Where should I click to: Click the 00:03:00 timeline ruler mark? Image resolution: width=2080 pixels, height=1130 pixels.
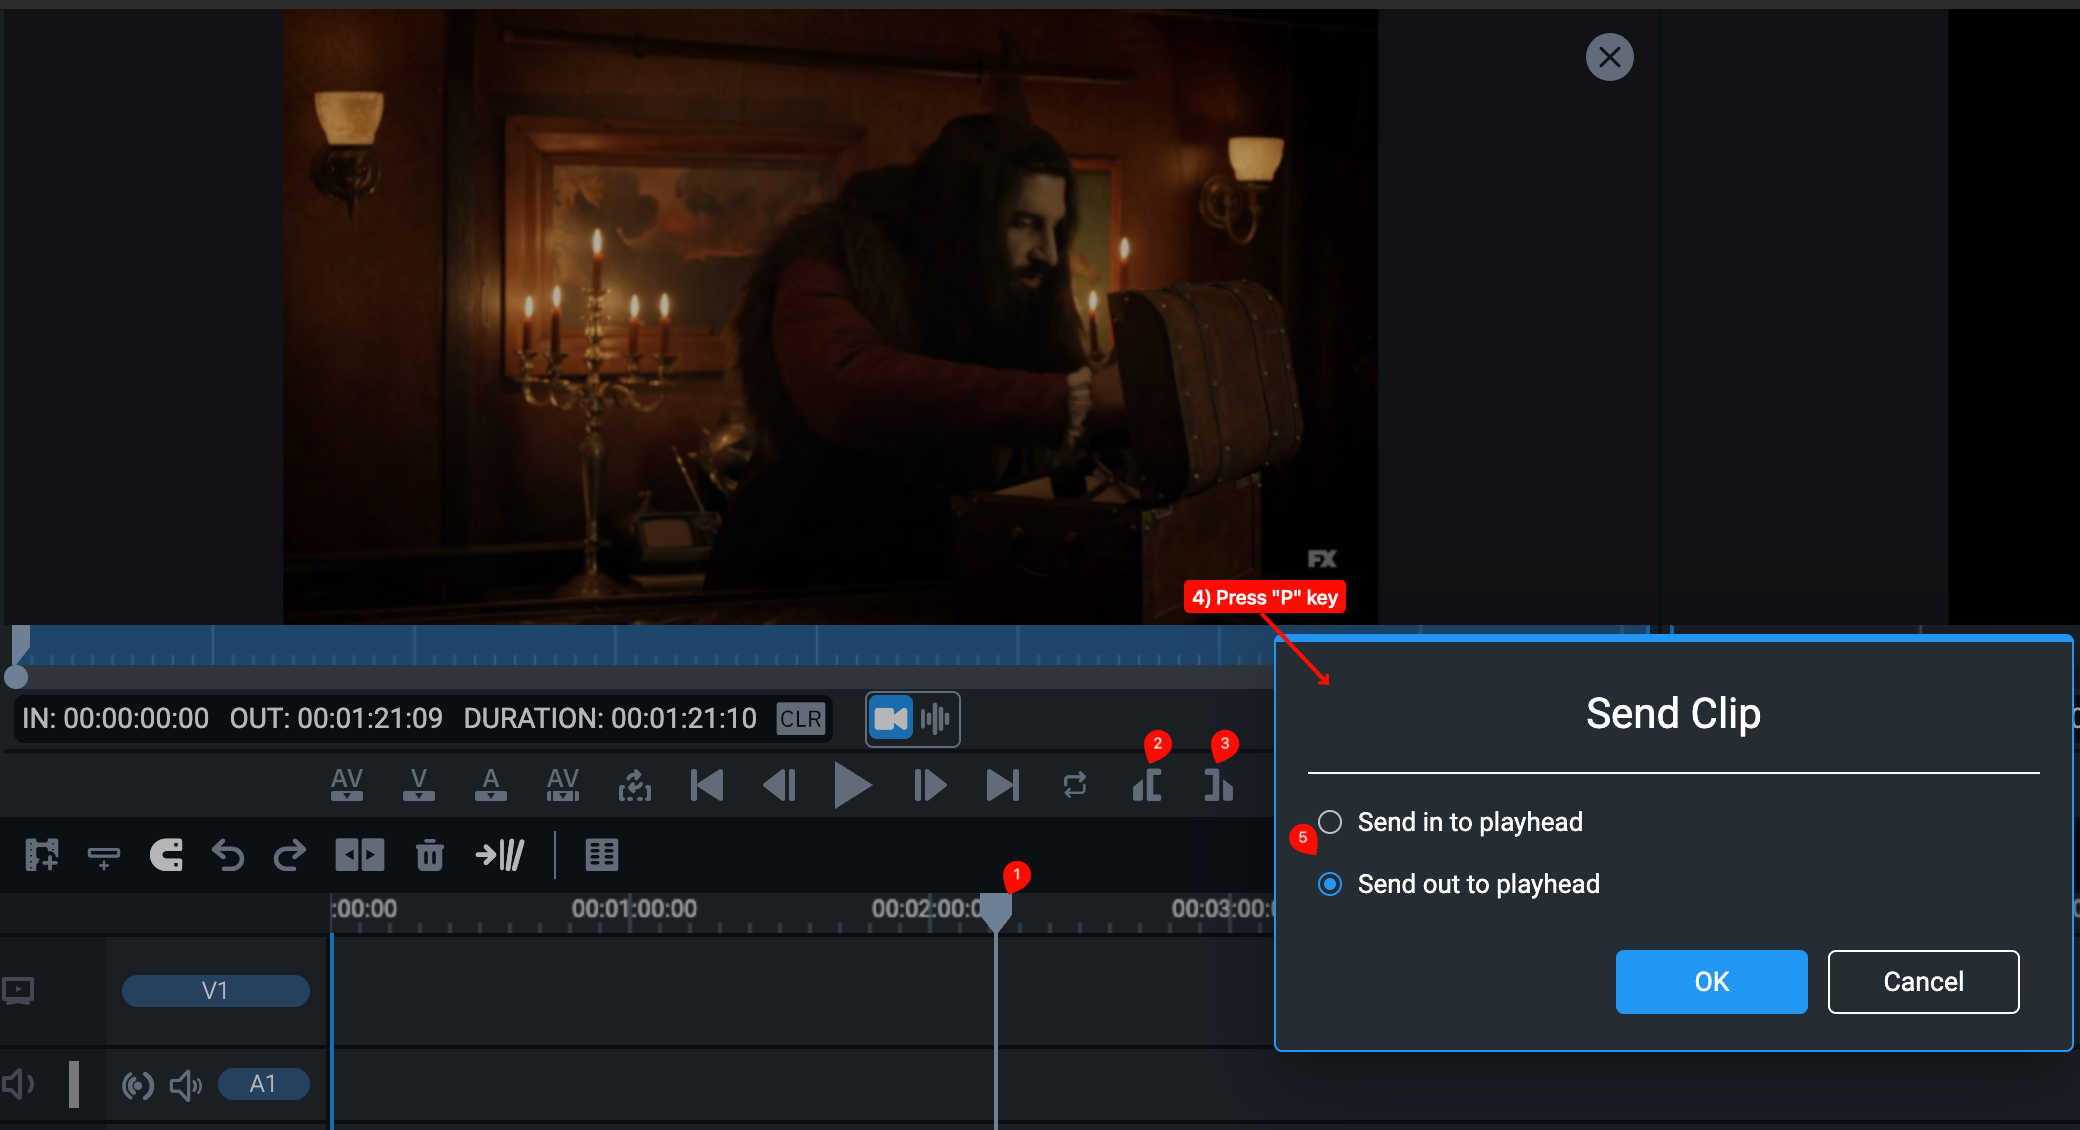[x=1222, y=909]
